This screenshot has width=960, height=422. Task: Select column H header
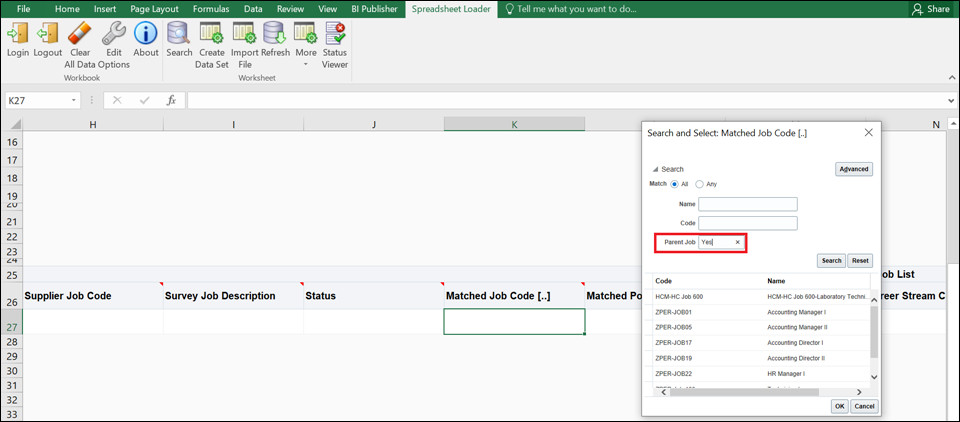click(92, 124)
